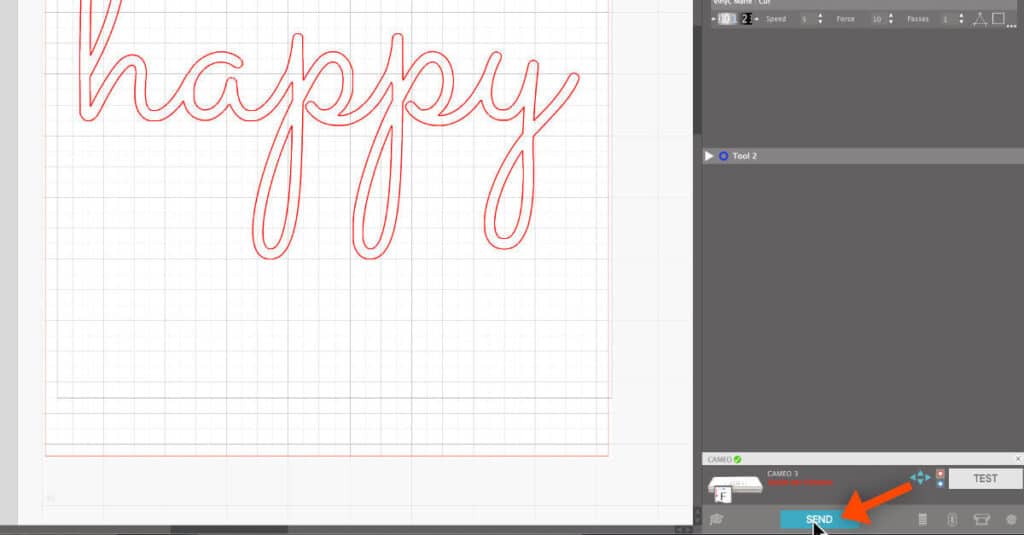Click the CAMEO 3 device name
This screenshot has width=1024, height=535.
[x=782, y=474]
